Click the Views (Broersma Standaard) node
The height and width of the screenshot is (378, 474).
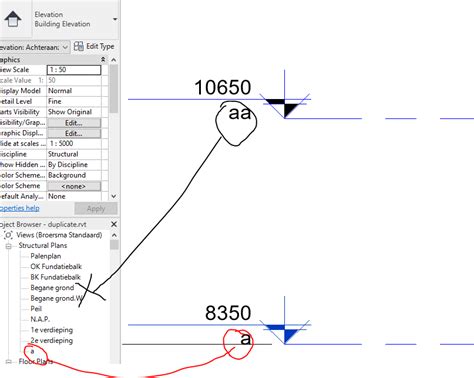pos(59,235)
